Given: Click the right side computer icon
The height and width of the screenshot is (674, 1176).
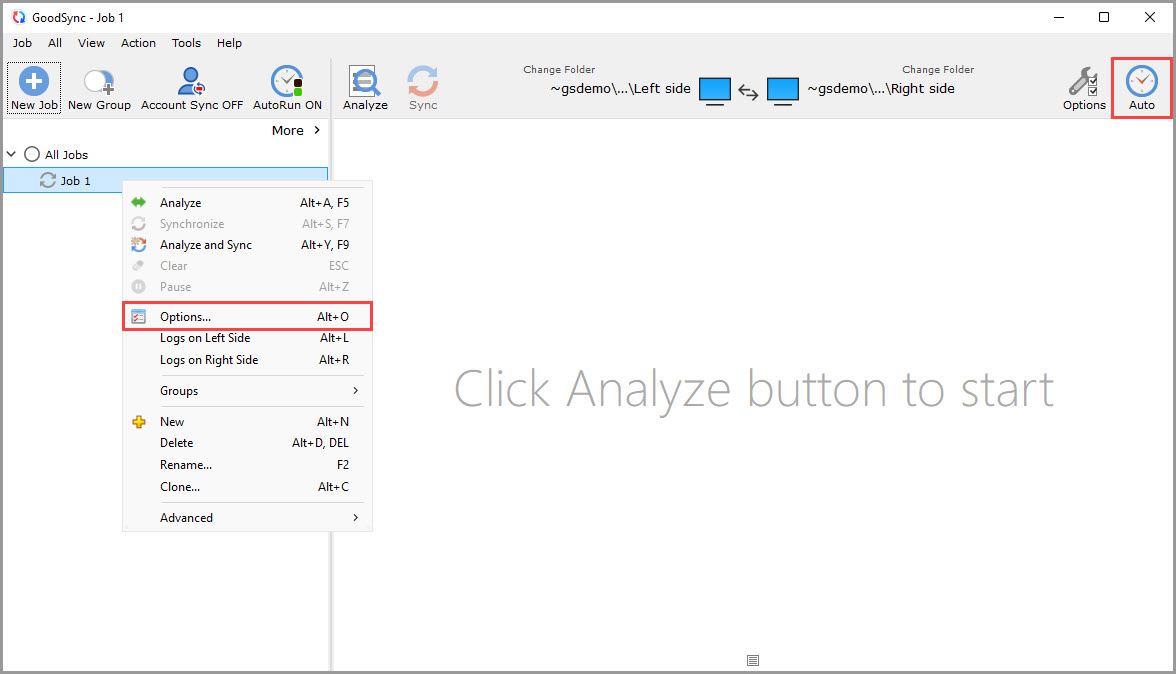Looking at the screenshot, I should click(x=783, y=90).
